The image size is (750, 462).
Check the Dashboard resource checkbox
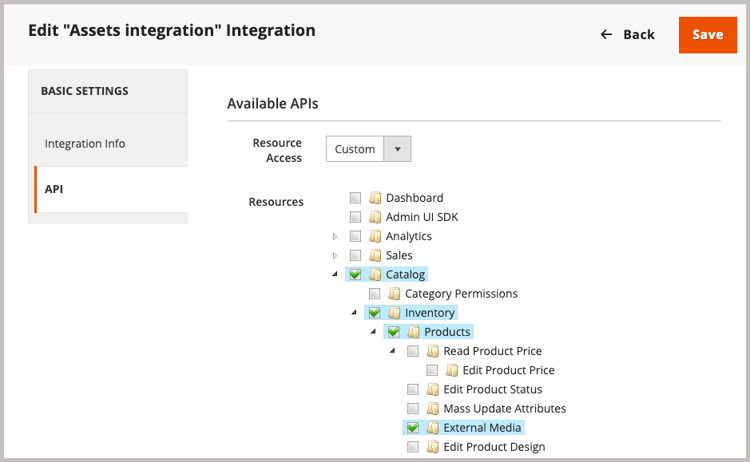[x=355, y=198]
